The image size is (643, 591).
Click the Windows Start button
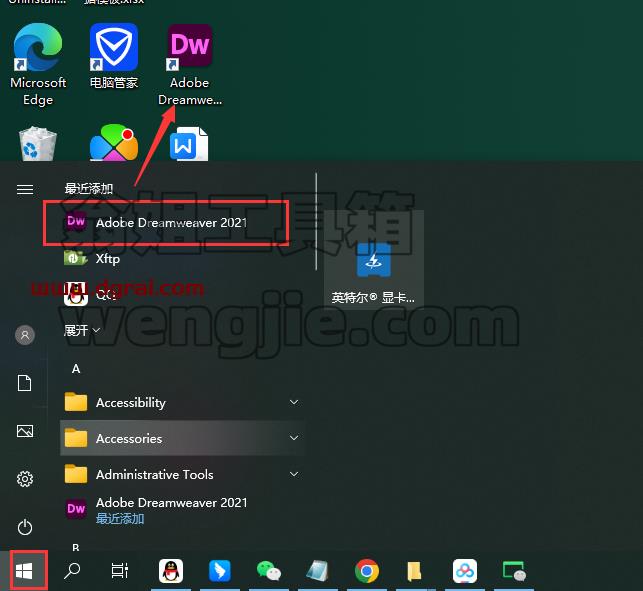click(25, 571)
